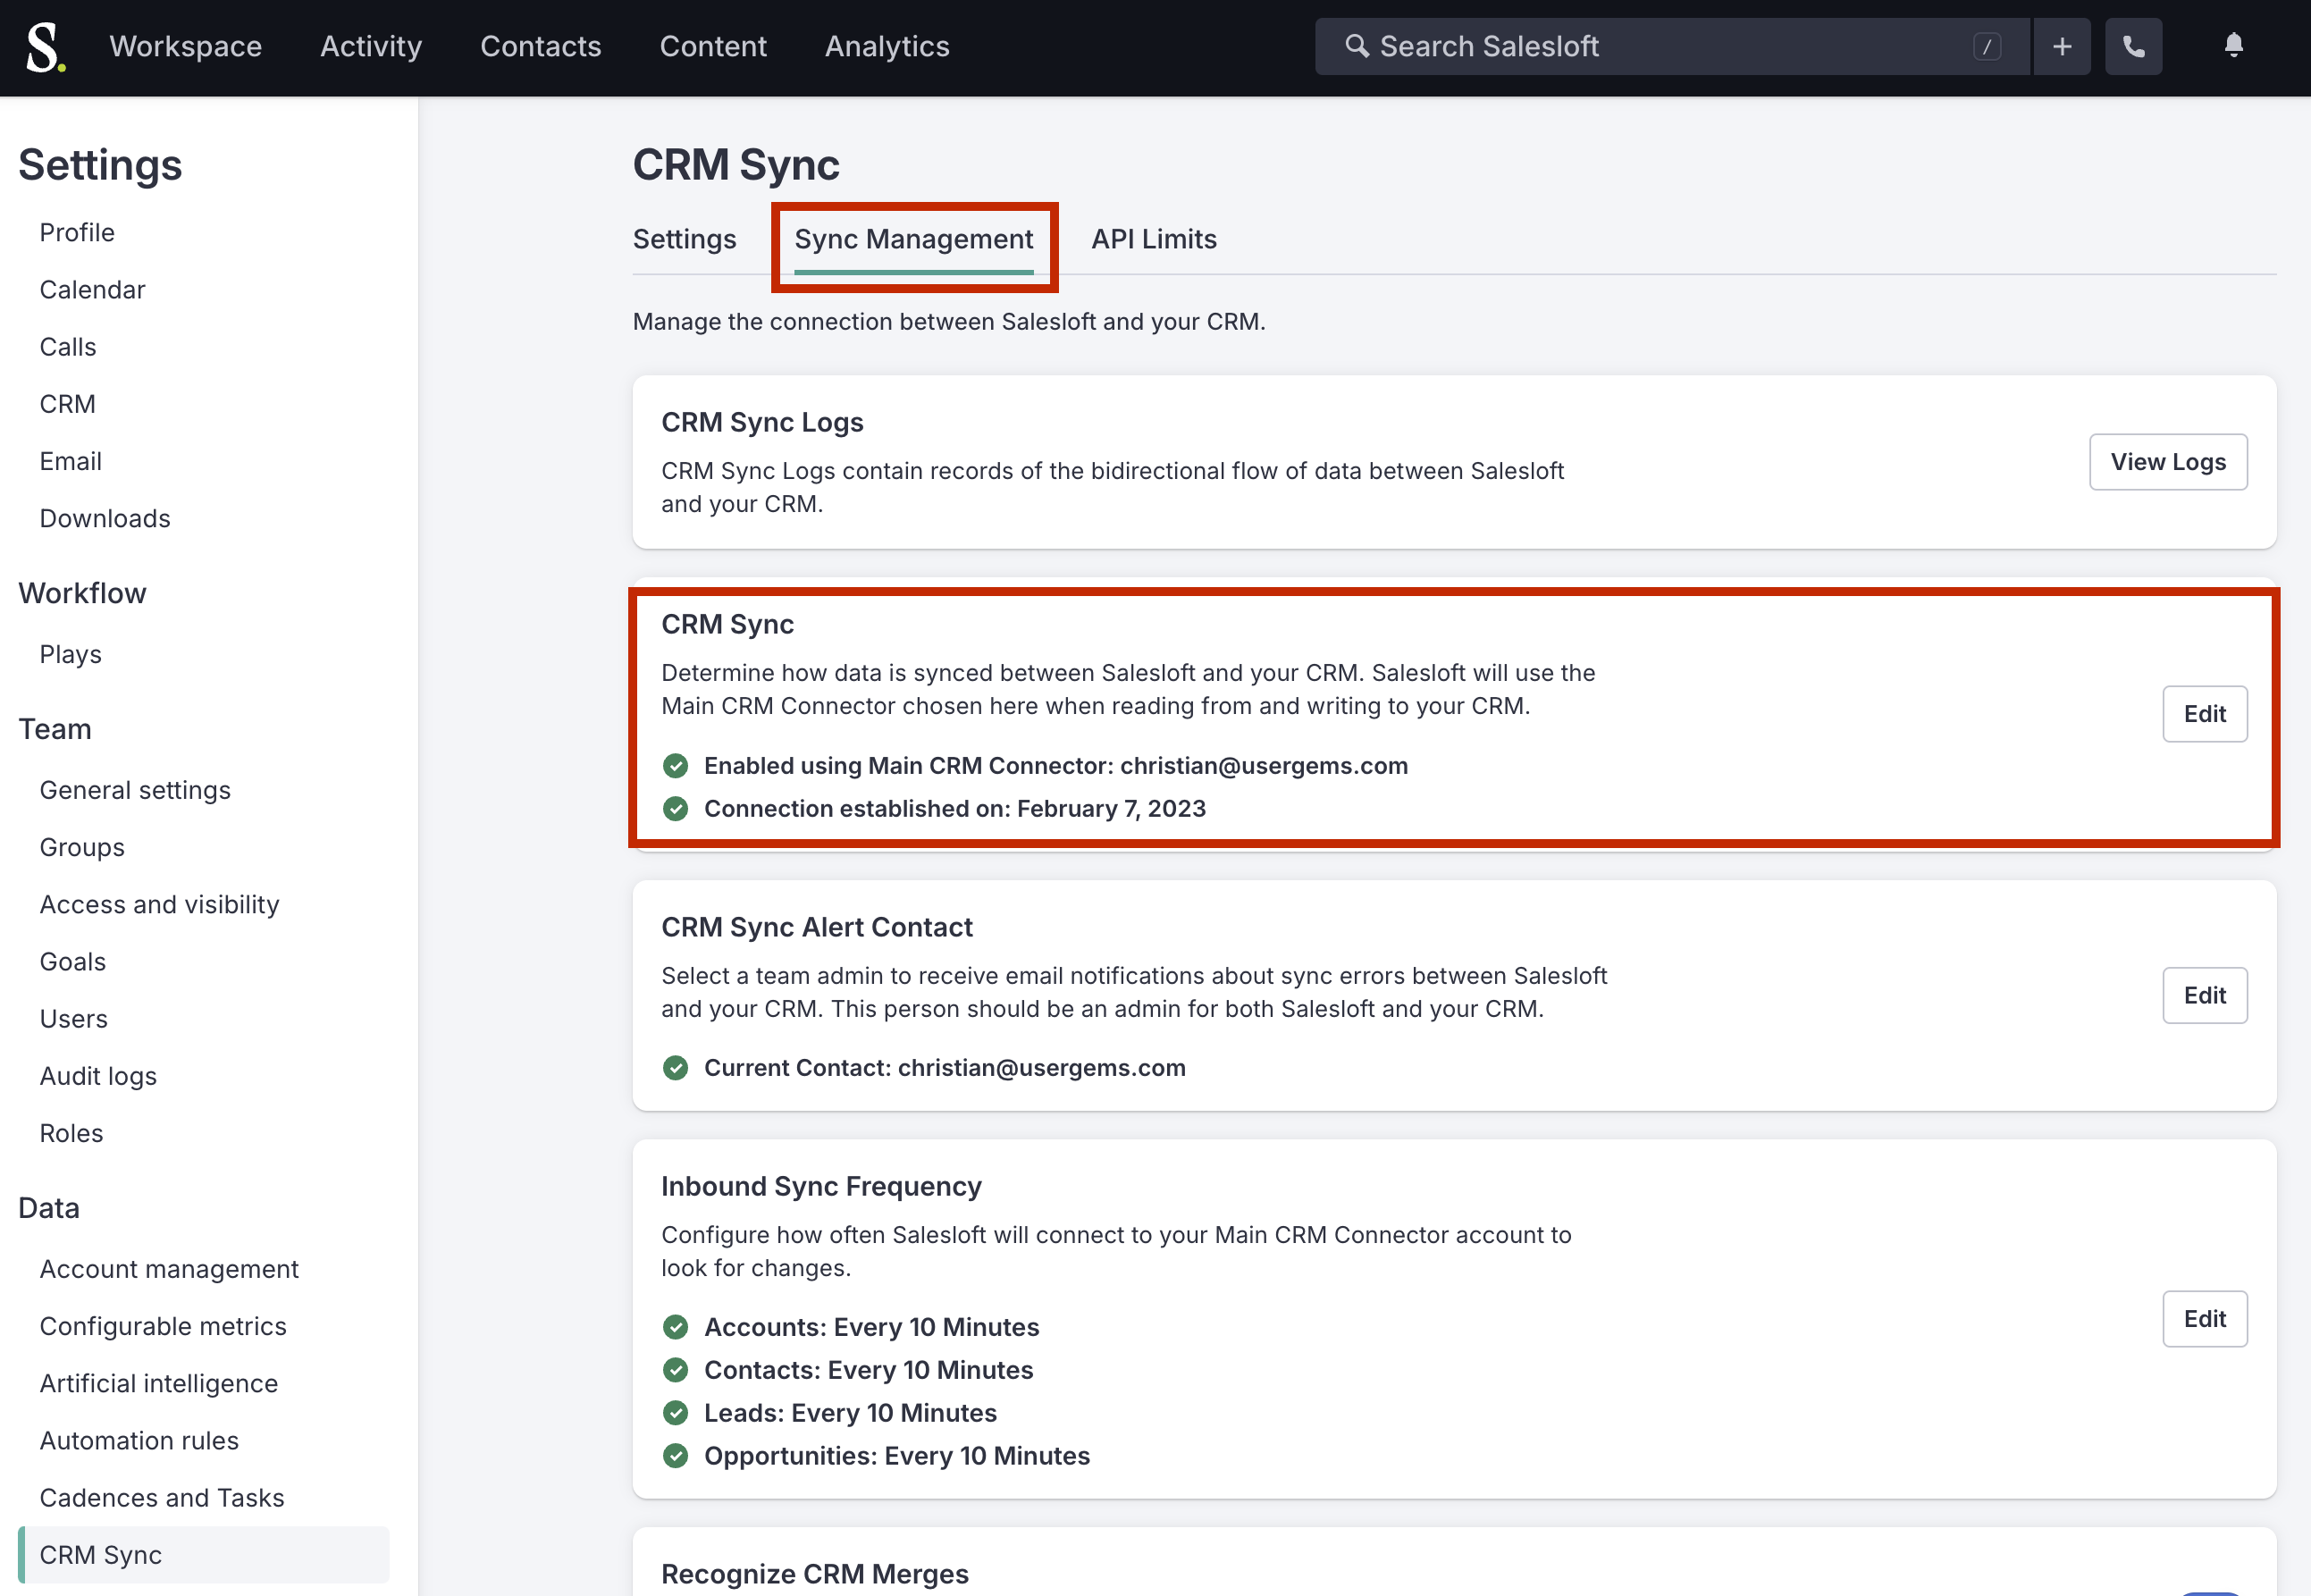This screenshot has width=2311, height=1596.
Task: Click the slash shortcut badge in search
Action: (1986, 46)
